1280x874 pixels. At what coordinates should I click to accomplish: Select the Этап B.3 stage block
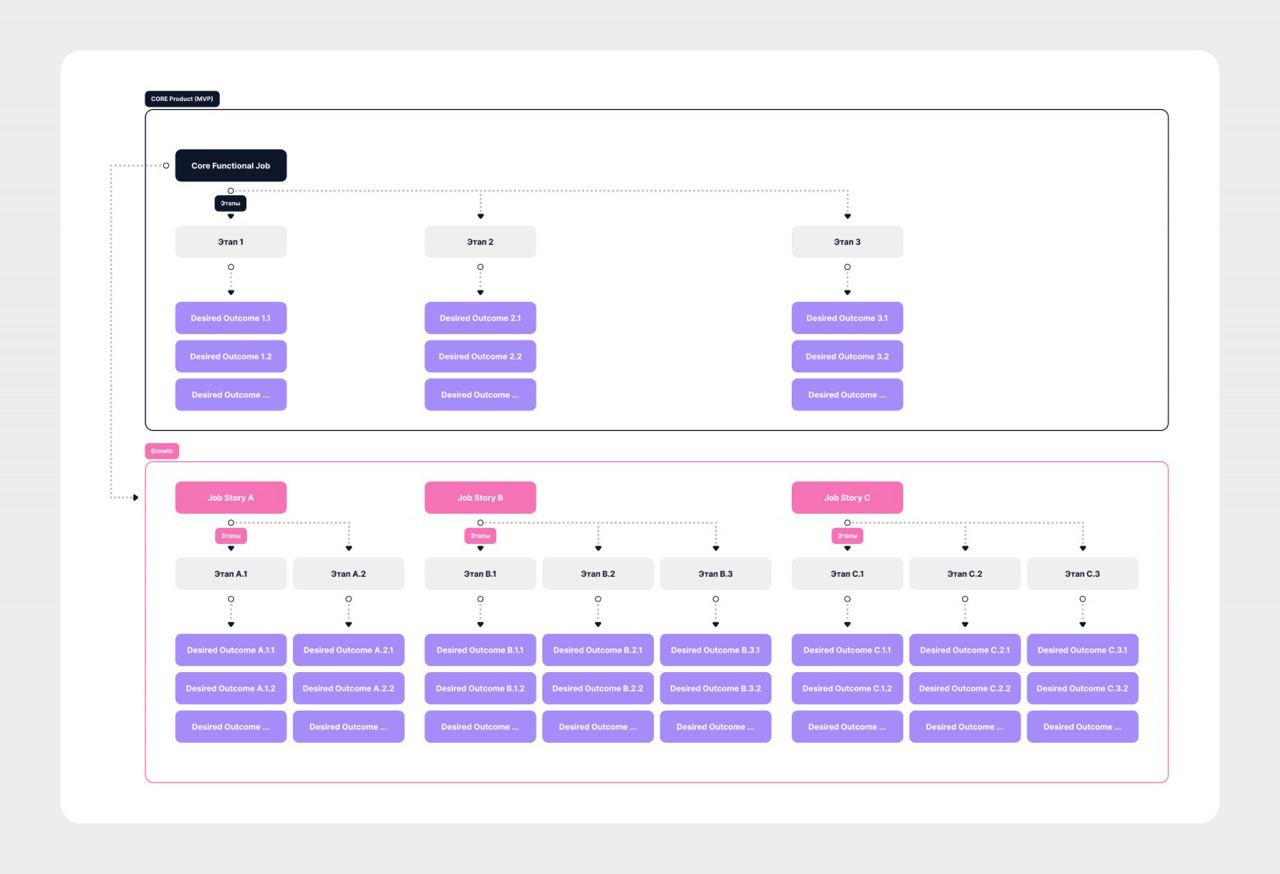click(715, 574)
